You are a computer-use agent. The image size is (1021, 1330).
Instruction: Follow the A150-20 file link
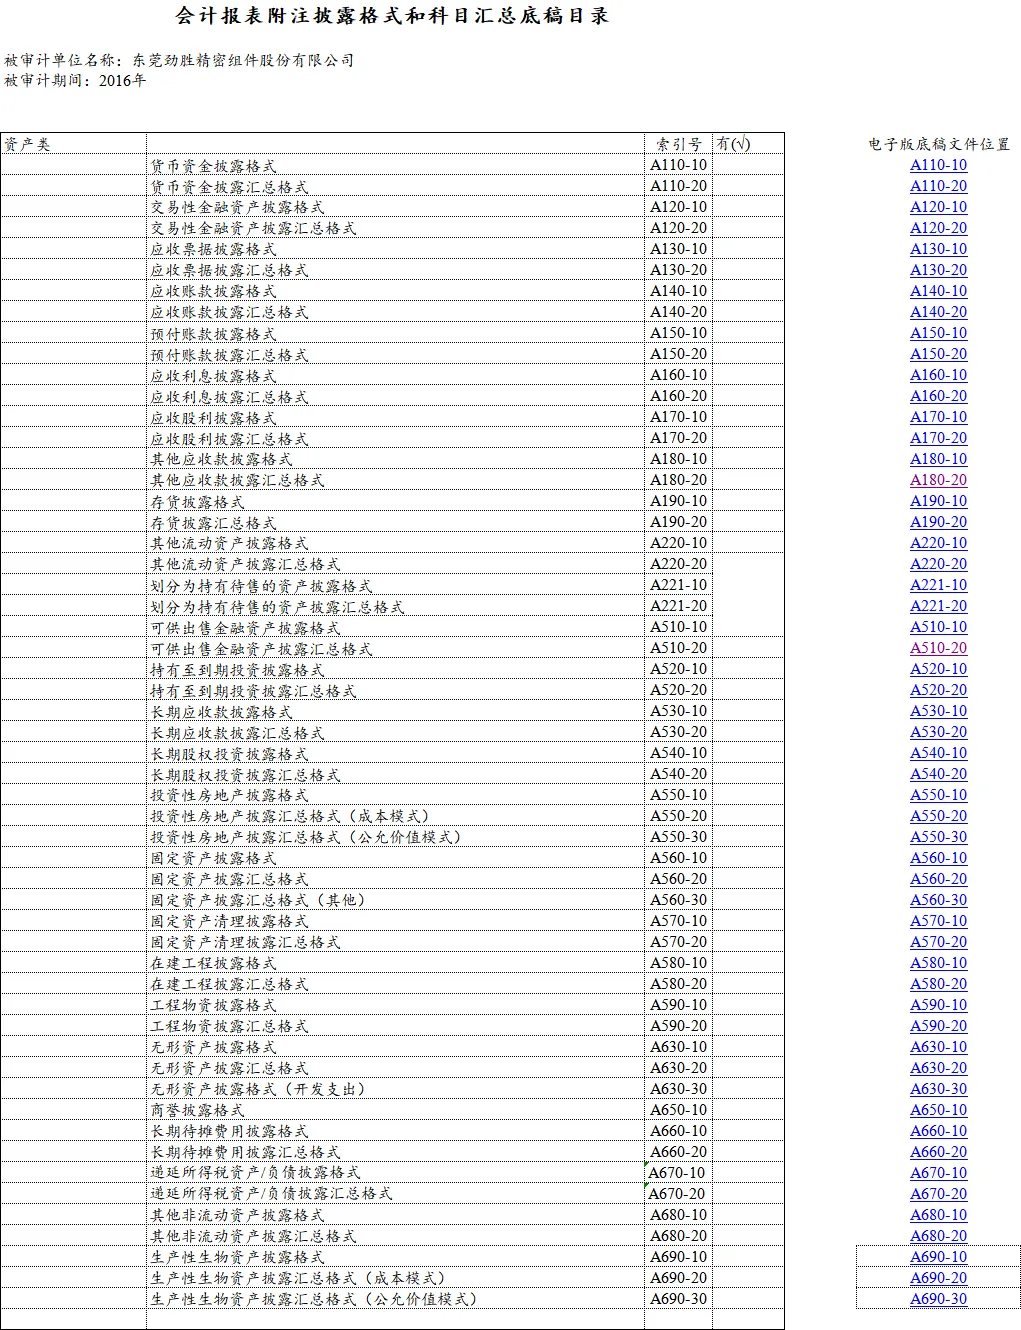point(938,354)
